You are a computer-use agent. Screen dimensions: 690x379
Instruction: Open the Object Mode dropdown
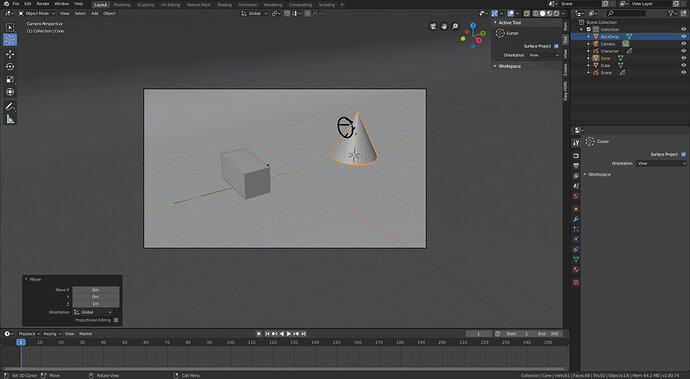click(x=37, y=14)
